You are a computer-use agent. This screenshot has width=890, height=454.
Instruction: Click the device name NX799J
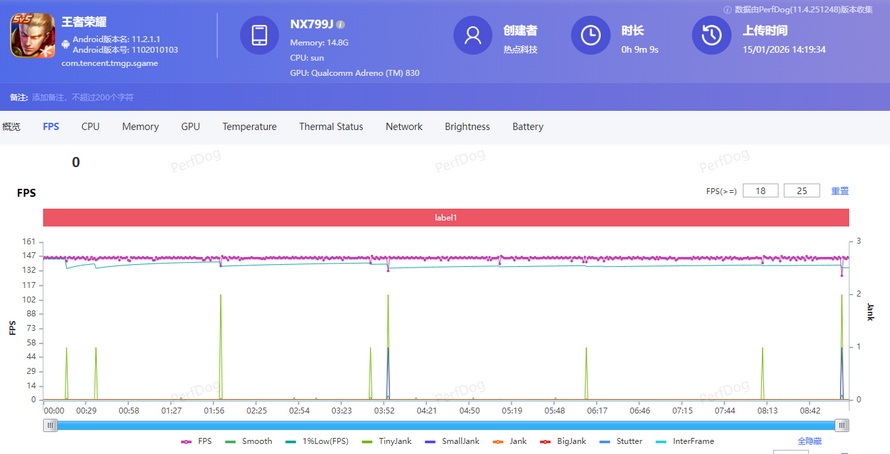pos(312,24)
